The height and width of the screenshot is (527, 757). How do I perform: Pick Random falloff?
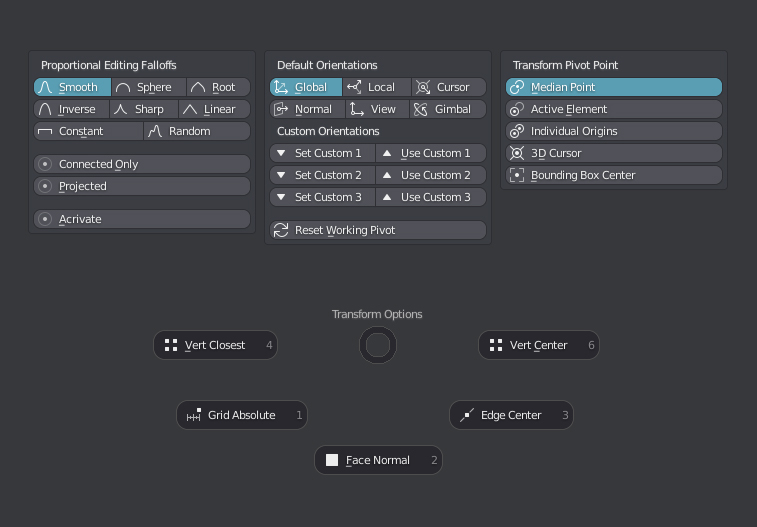[x=197, y=131]
